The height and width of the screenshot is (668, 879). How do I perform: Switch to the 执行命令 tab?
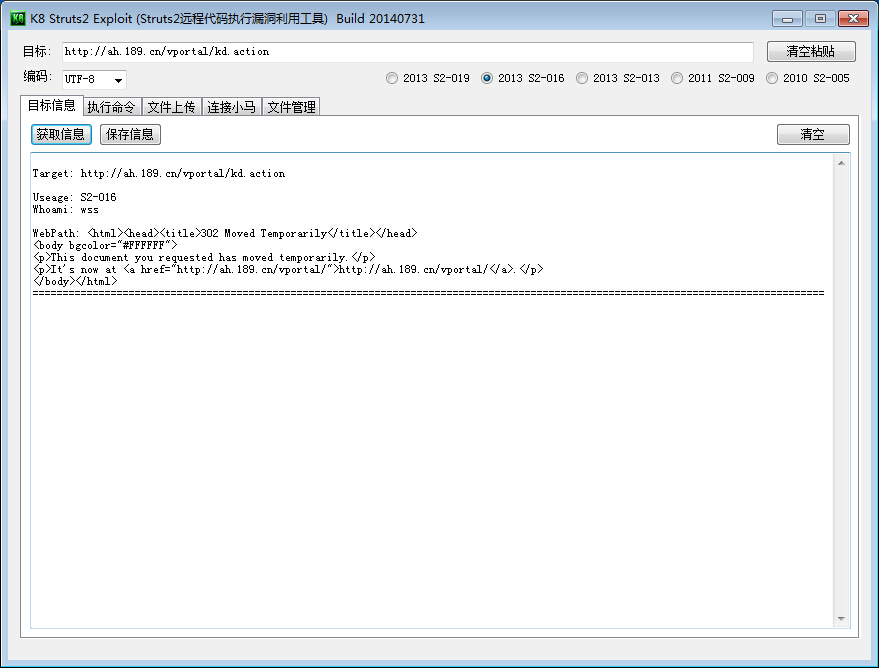click(112, 107)
